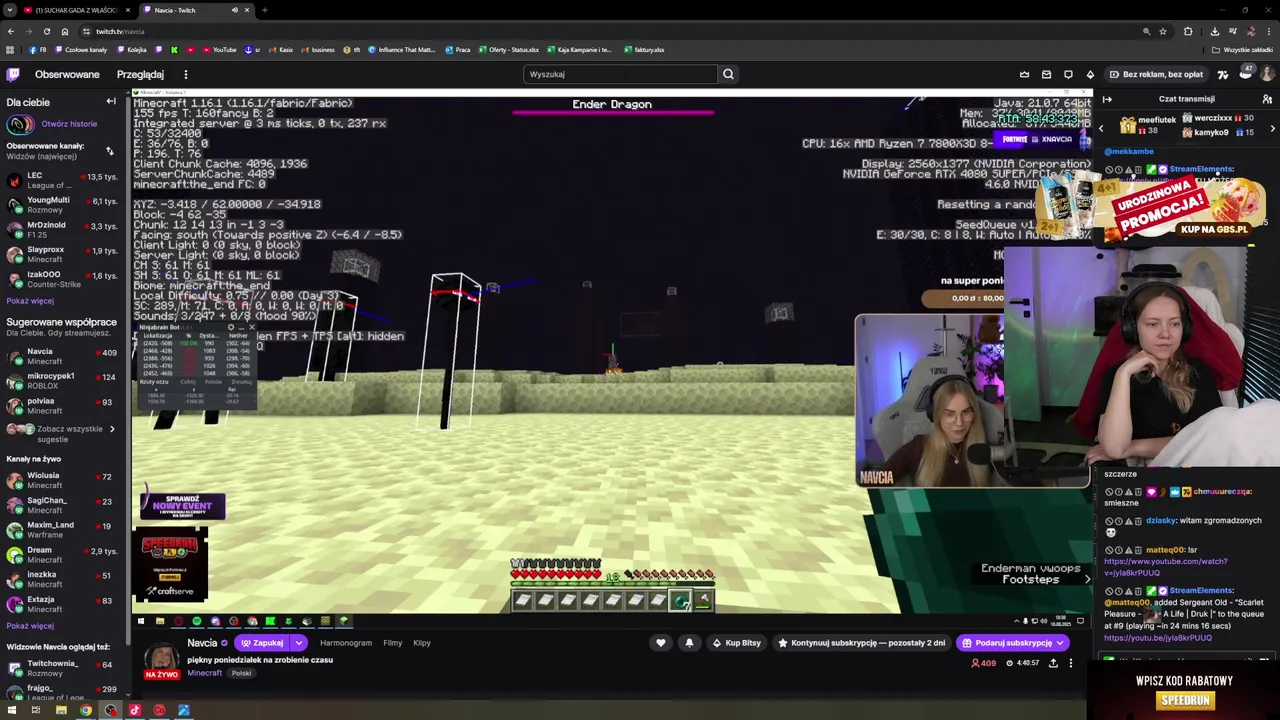
Task: Expand the Zapukaj dropdown arrow
Action: [x=298, y=643]
